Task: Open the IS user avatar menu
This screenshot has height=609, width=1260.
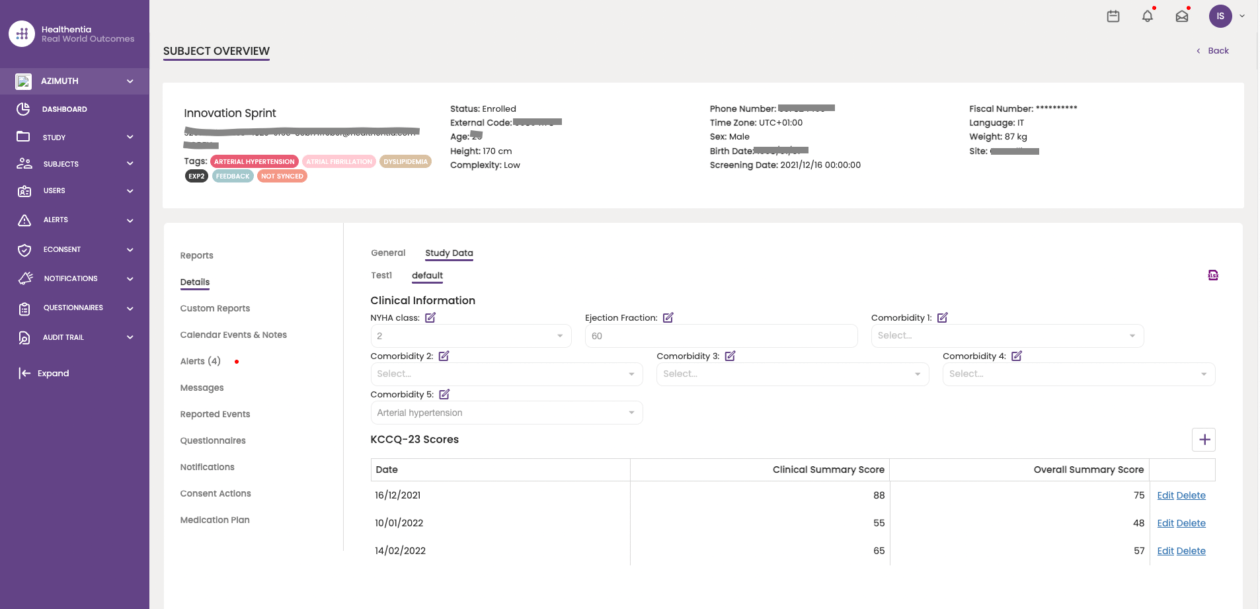Action: tap(1220, 16)
